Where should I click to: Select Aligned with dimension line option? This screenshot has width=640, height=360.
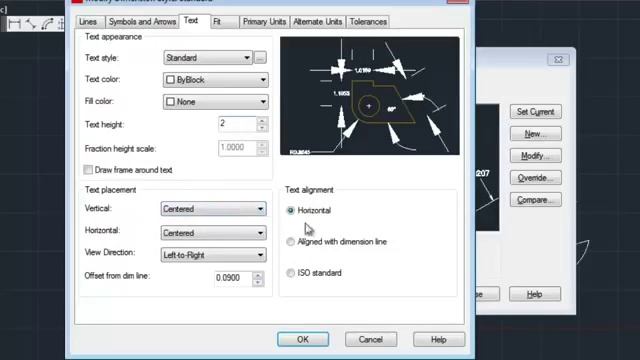290,242
